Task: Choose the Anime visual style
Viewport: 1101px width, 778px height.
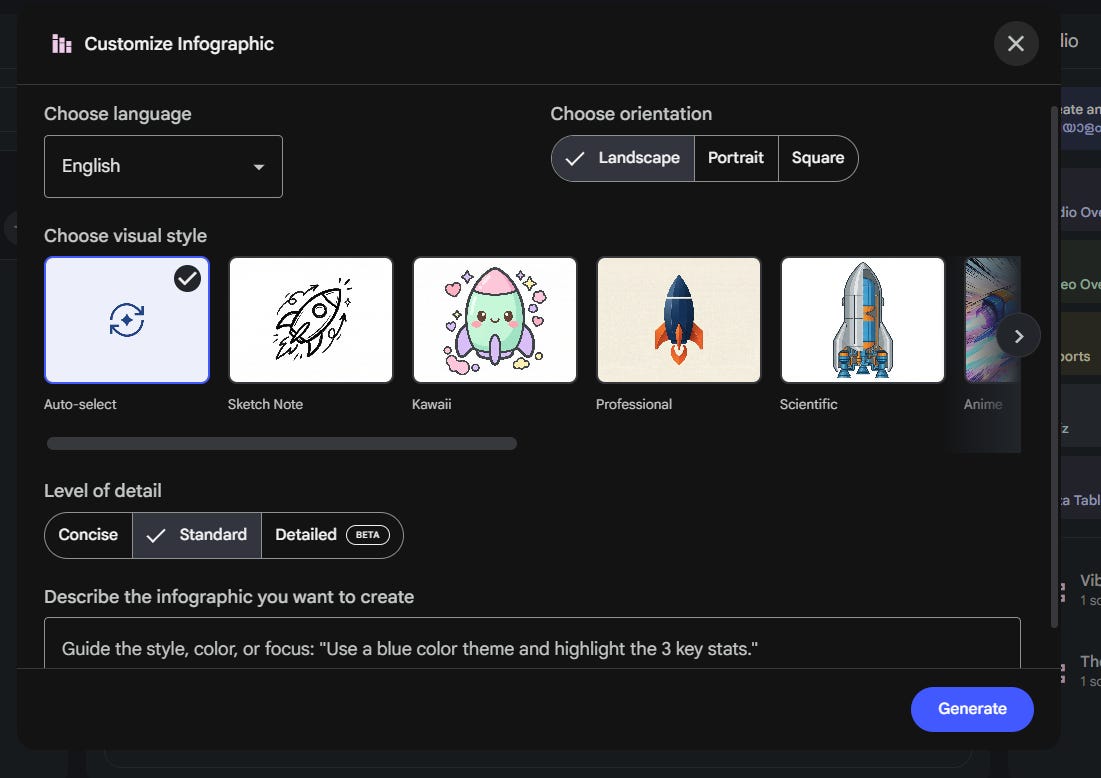Action: [992, 320]
